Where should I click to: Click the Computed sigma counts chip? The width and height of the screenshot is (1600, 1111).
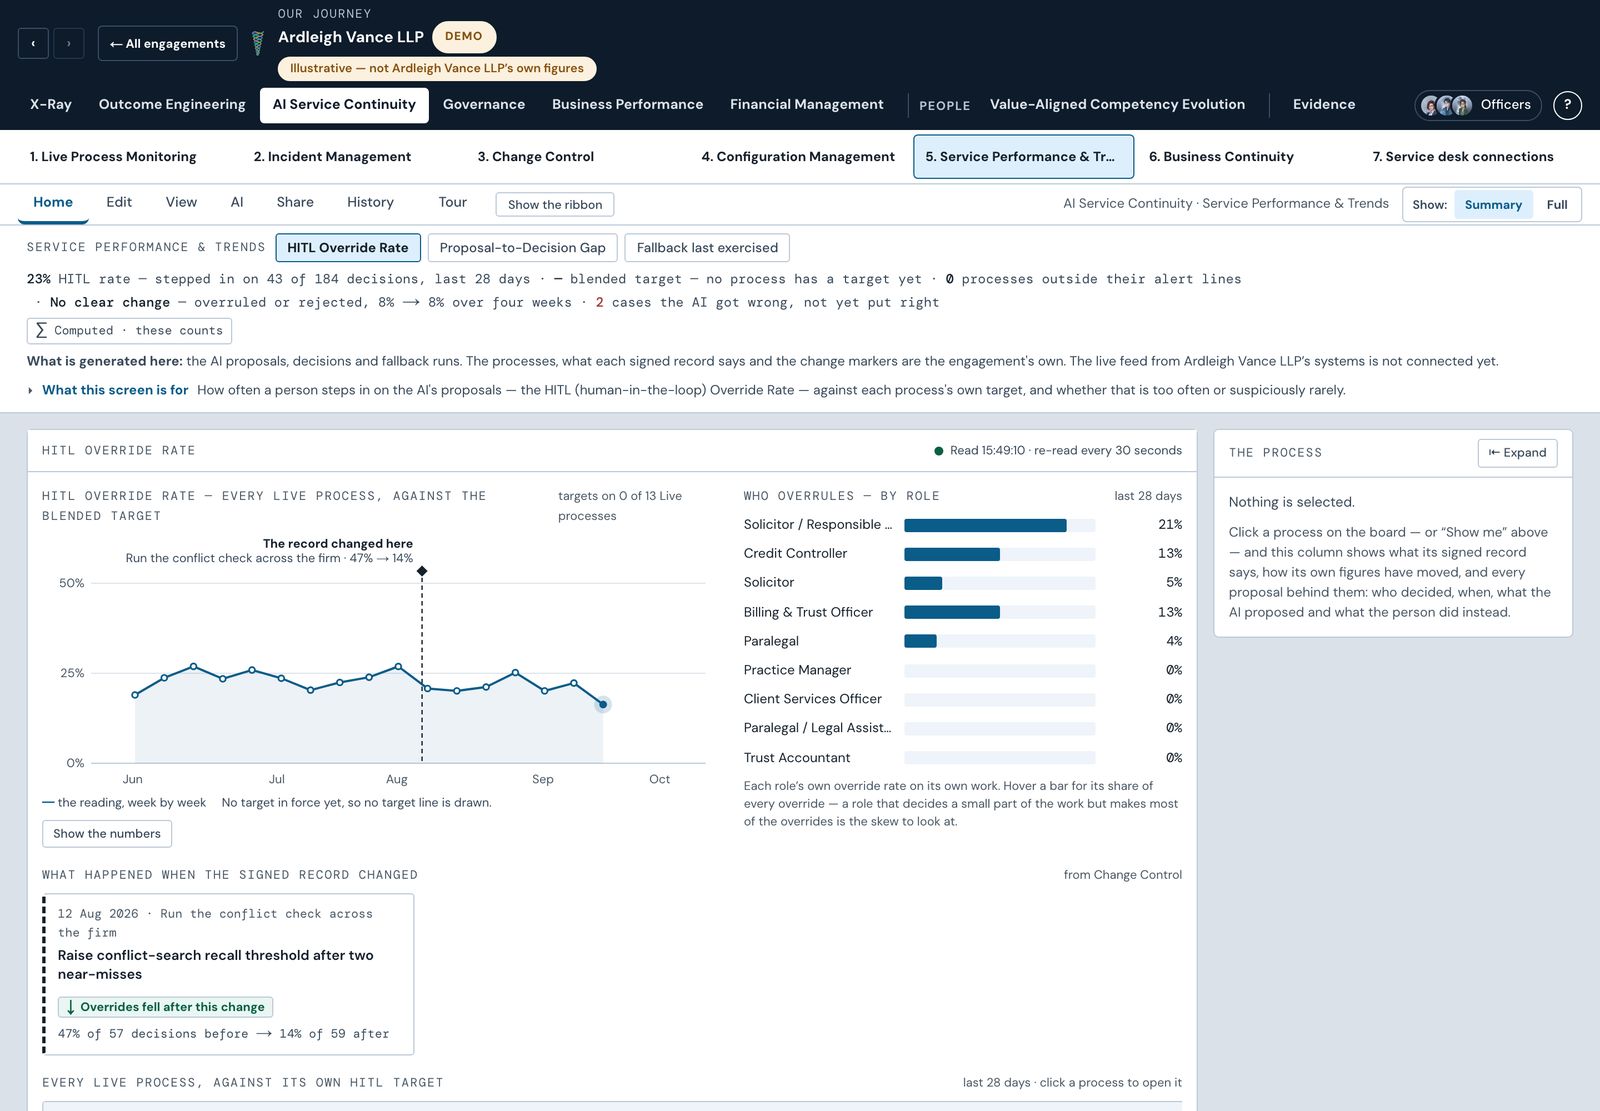click(129, 331)
